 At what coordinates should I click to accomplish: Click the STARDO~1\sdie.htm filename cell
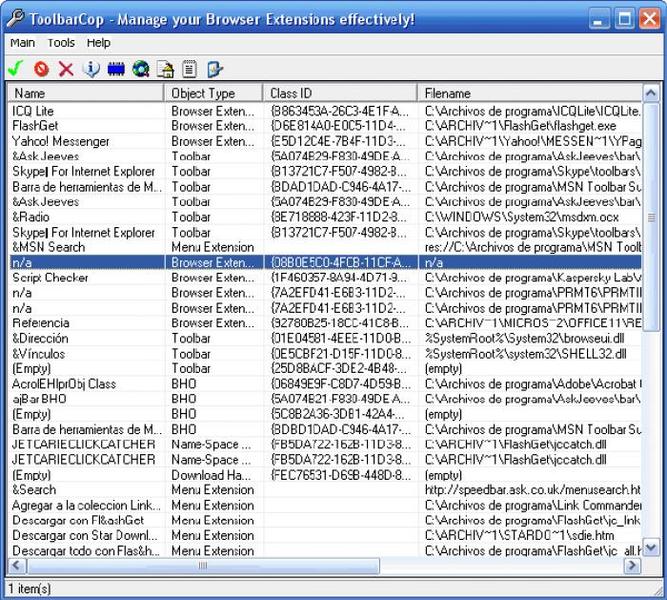pos(519,535)
